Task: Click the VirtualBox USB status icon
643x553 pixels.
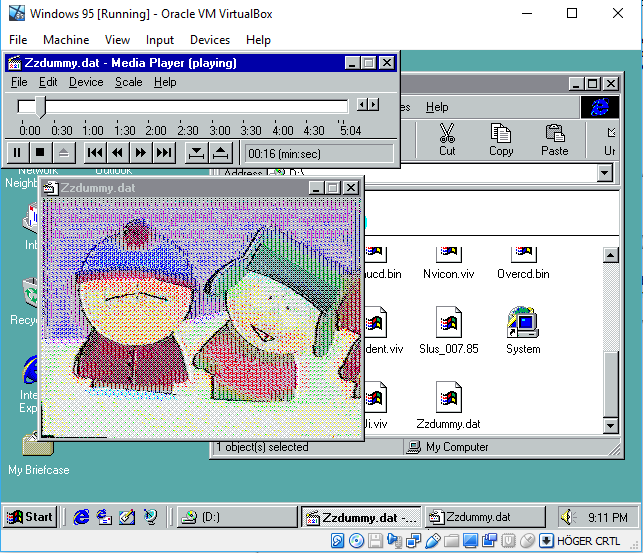Action: click(x=432, y=541)
